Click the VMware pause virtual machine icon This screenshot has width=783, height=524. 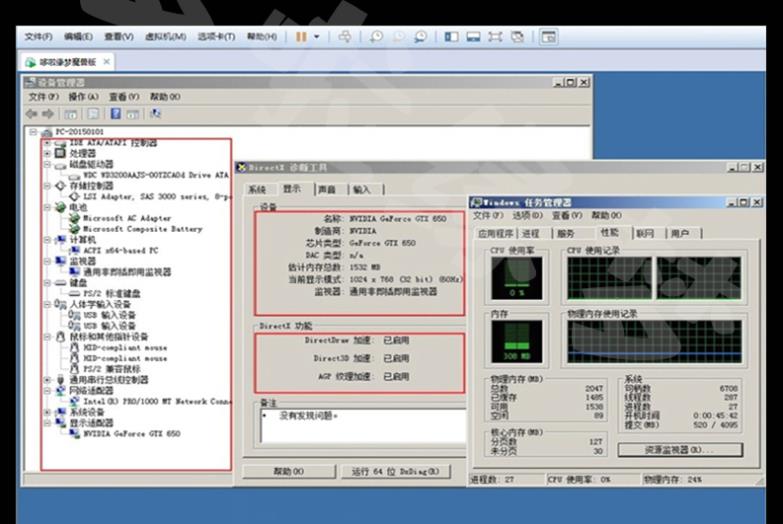301,37
